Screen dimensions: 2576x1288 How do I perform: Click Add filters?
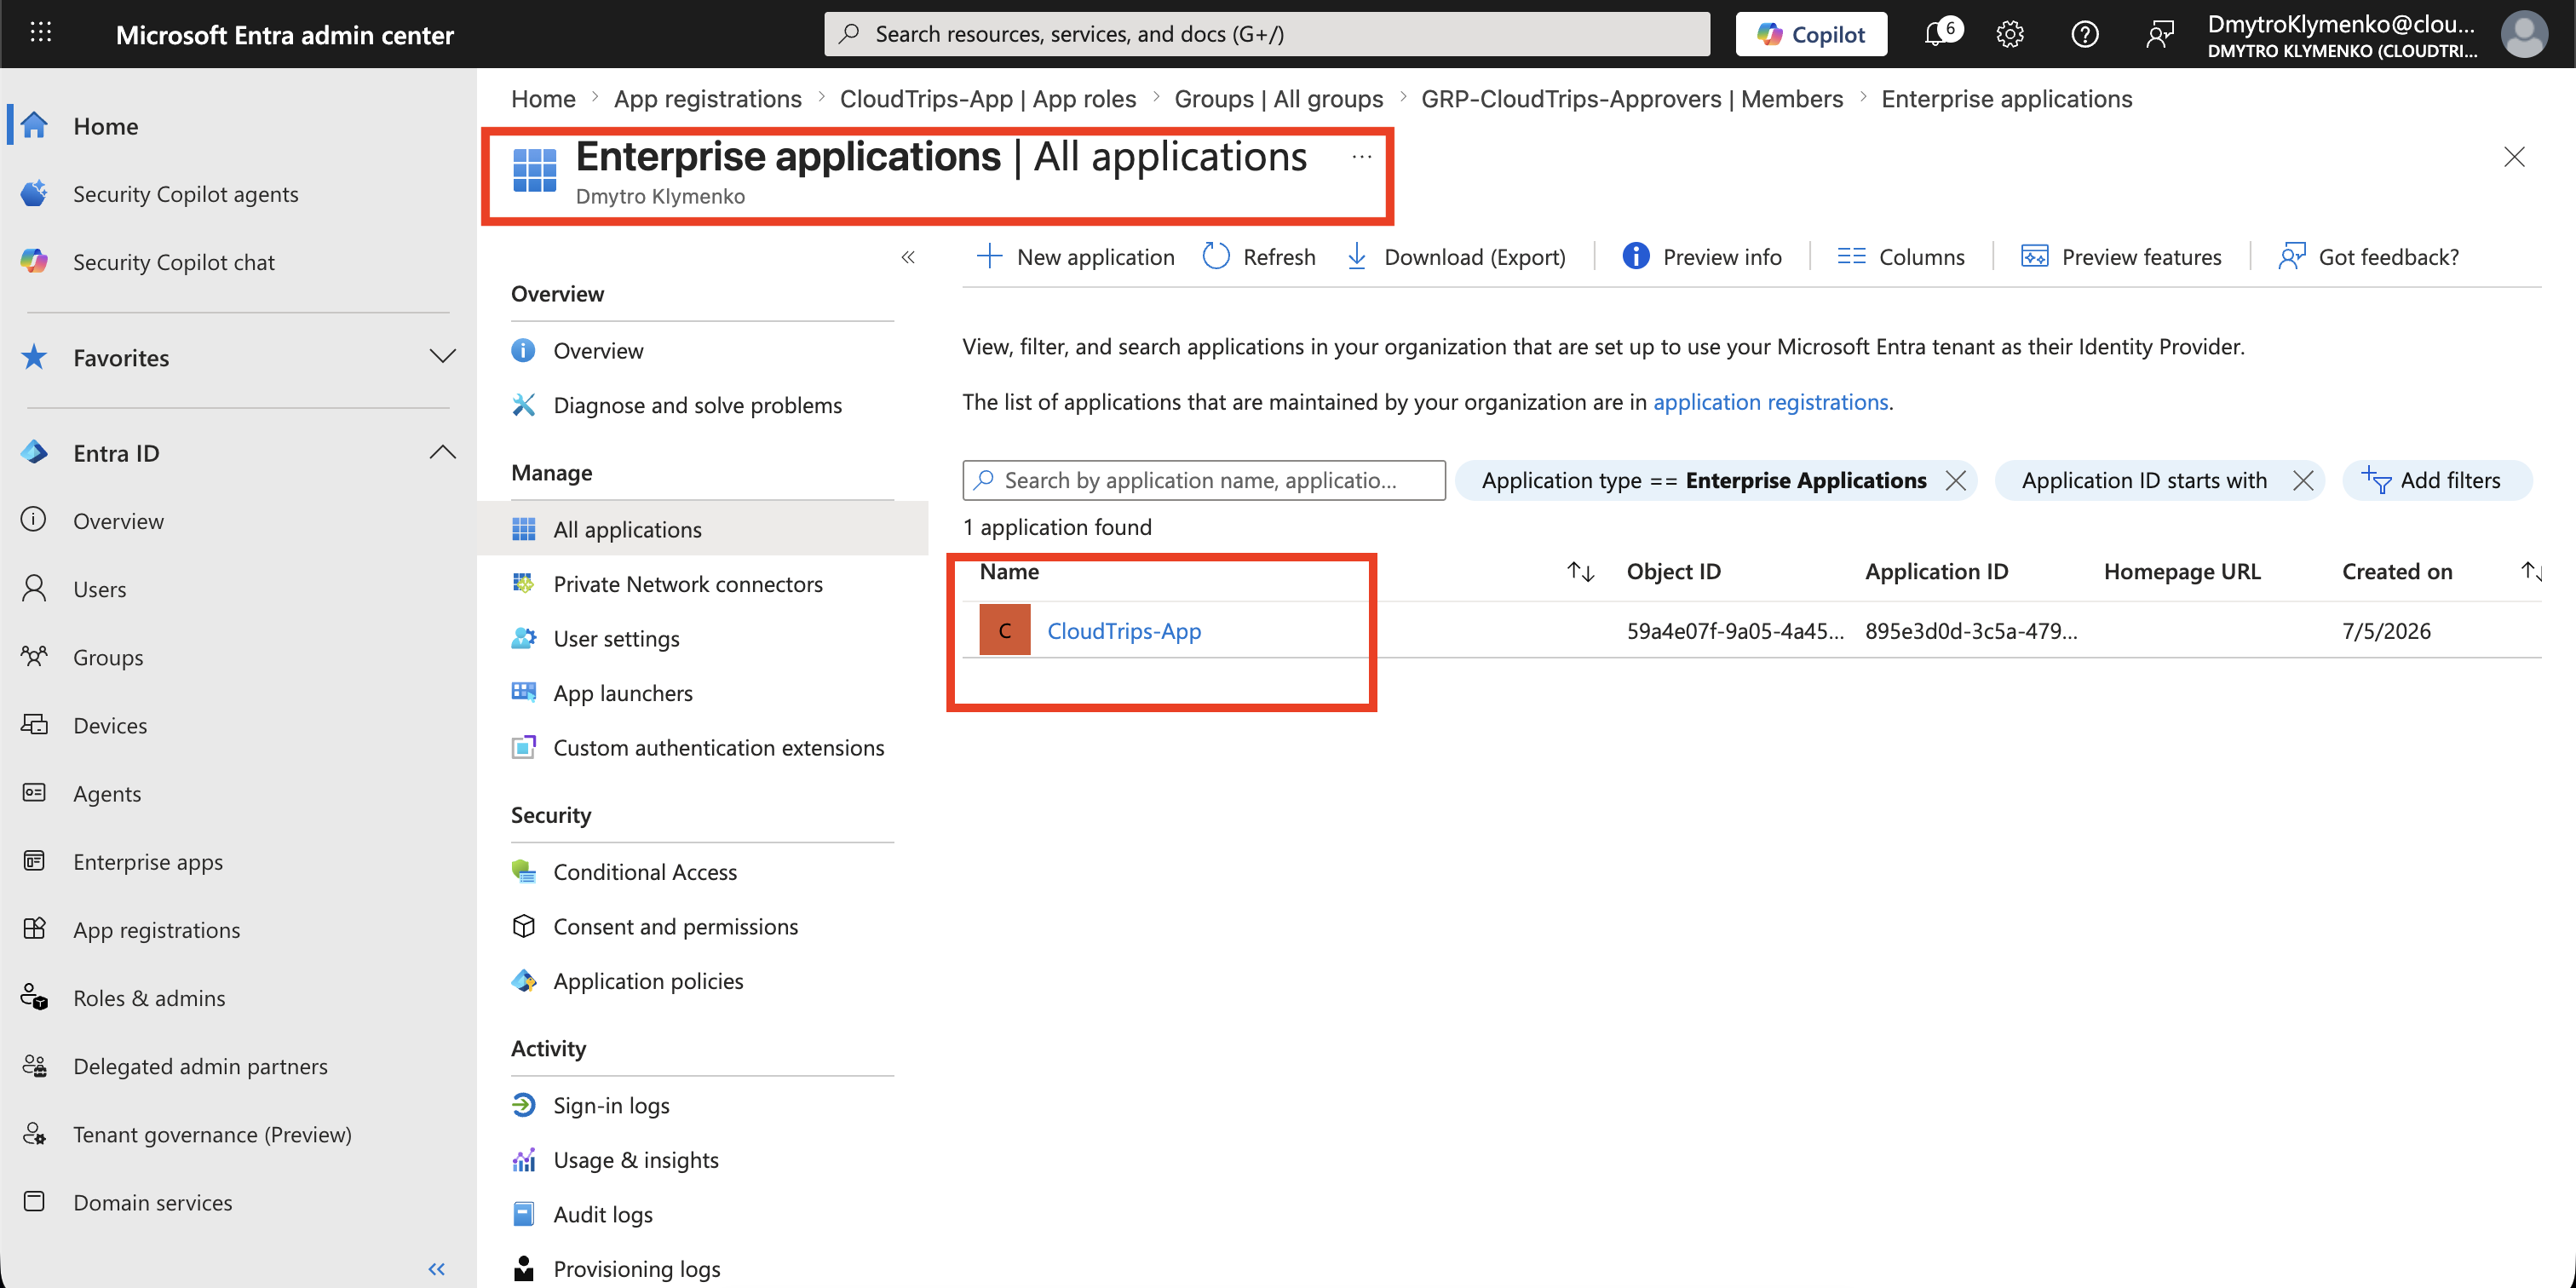[x=2436, y=480]
